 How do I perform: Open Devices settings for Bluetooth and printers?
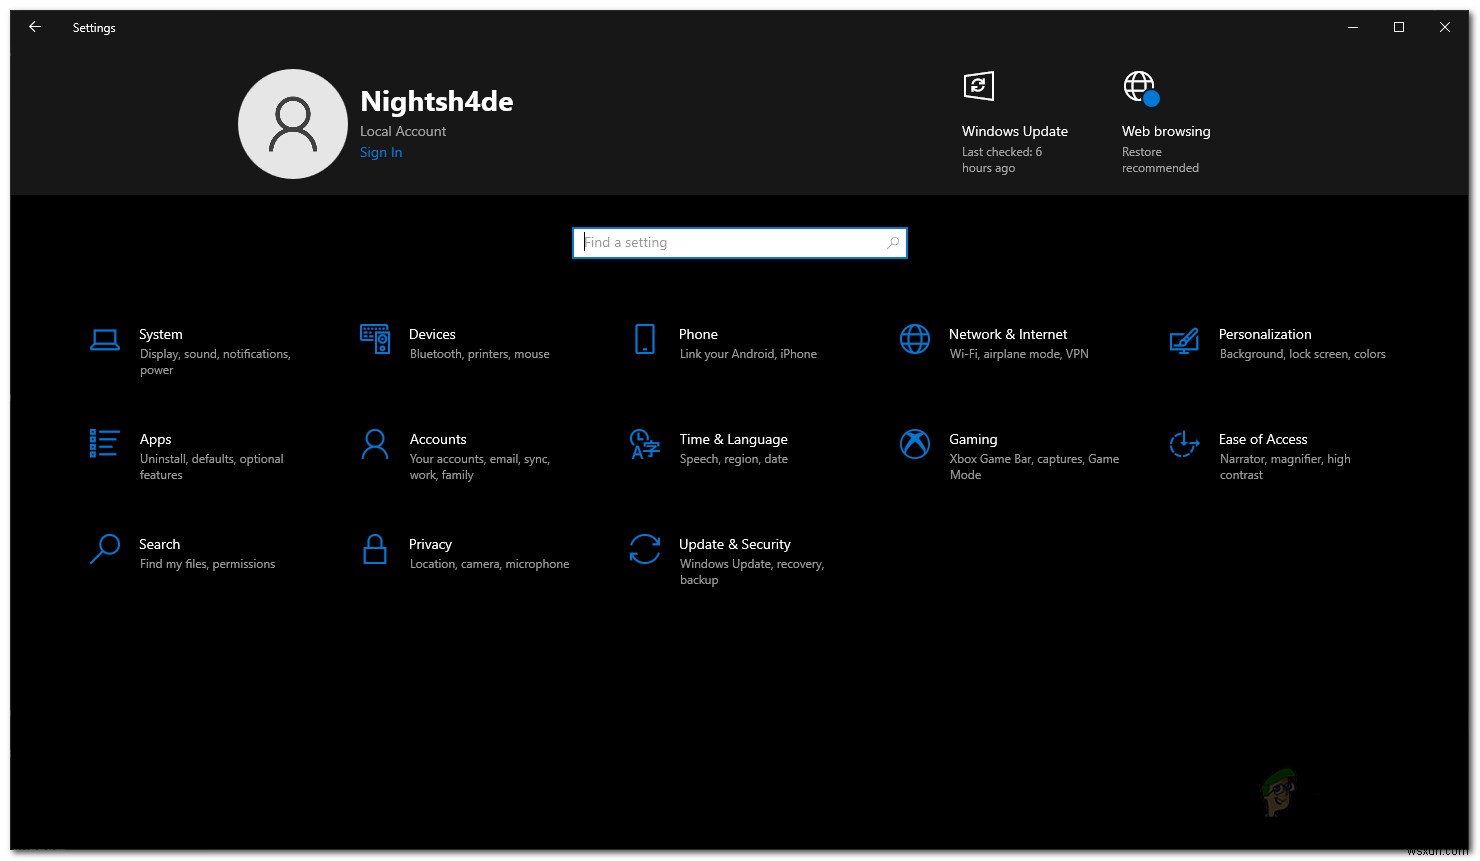(432, 343)
